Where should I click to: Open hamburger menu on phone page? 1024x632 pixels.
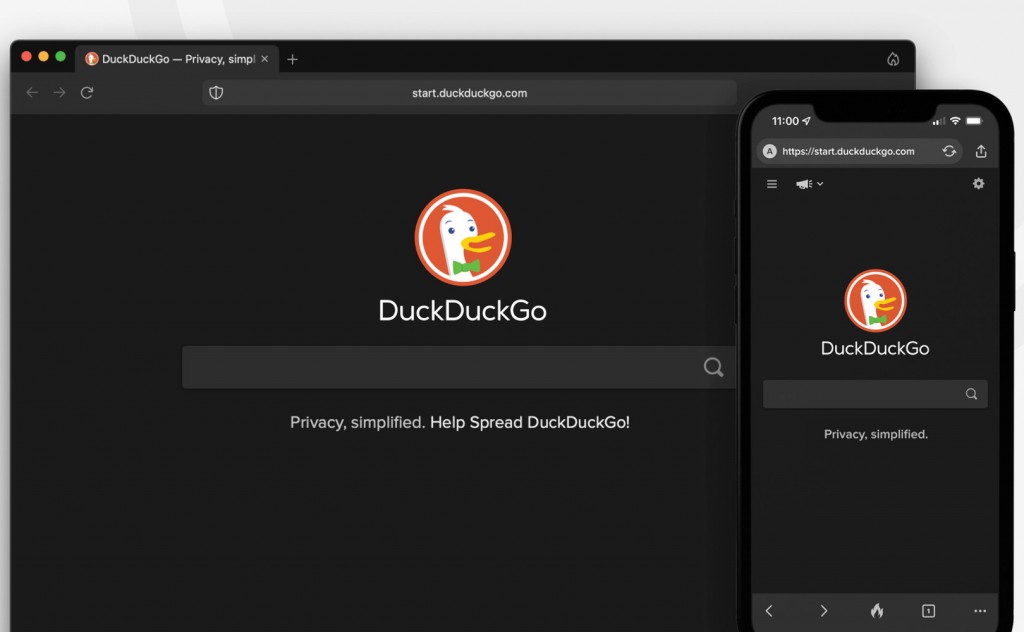[x=772, y=184]
